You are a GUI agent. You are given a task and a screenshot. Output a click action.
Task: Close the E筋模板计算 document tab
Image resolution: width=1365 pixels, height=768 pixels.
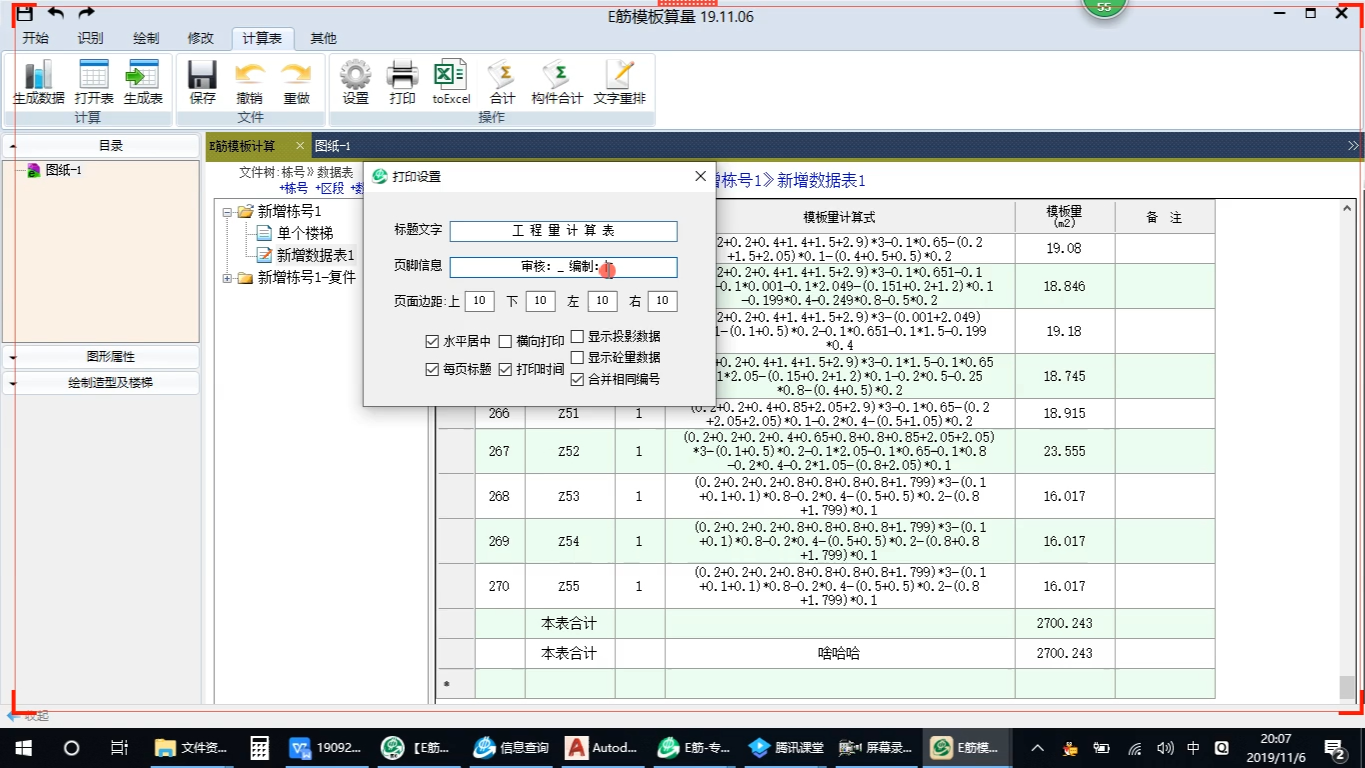tap(299, 146)
